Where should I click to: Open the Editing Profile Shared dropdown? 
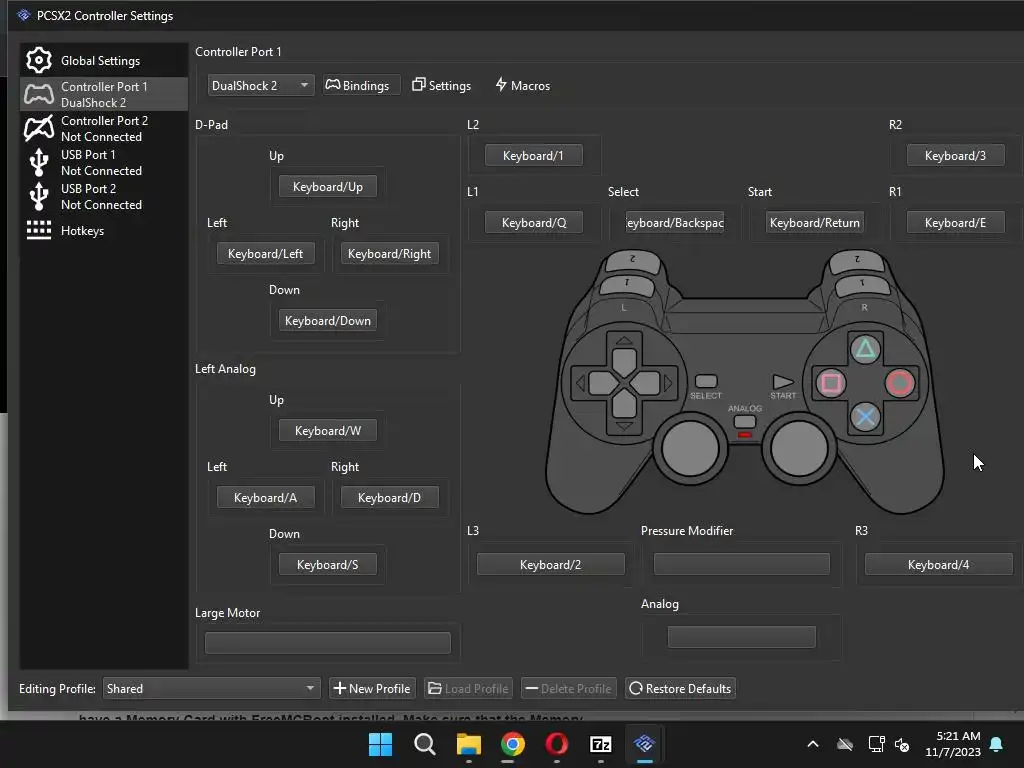[212, 688]
